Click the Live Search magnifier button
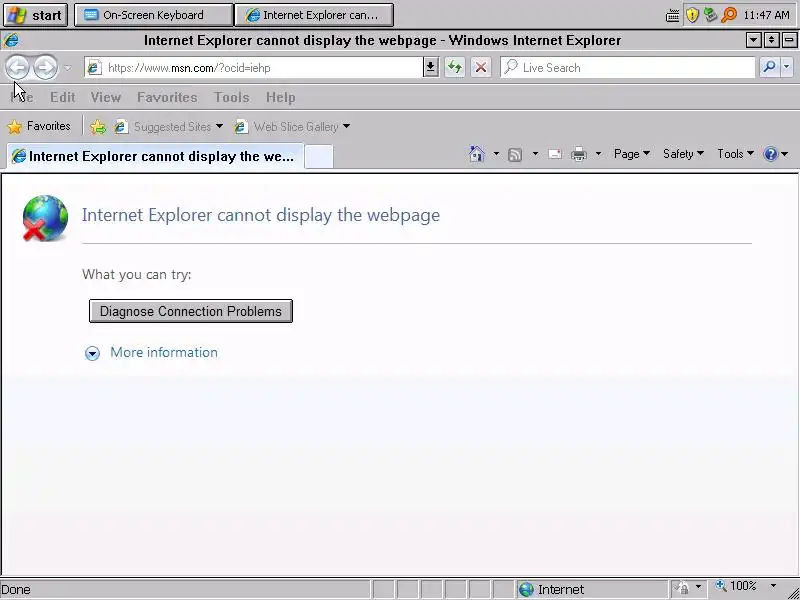Image resolution: width=800 pixels, height=600 pixels. [769, 67]
